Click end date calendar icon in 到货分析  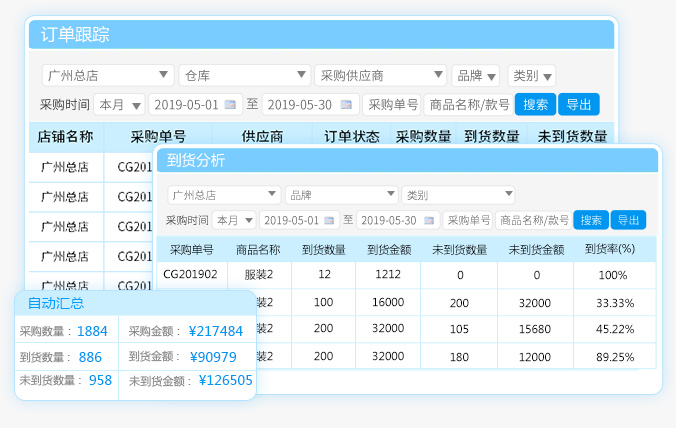tap(429, 220)
